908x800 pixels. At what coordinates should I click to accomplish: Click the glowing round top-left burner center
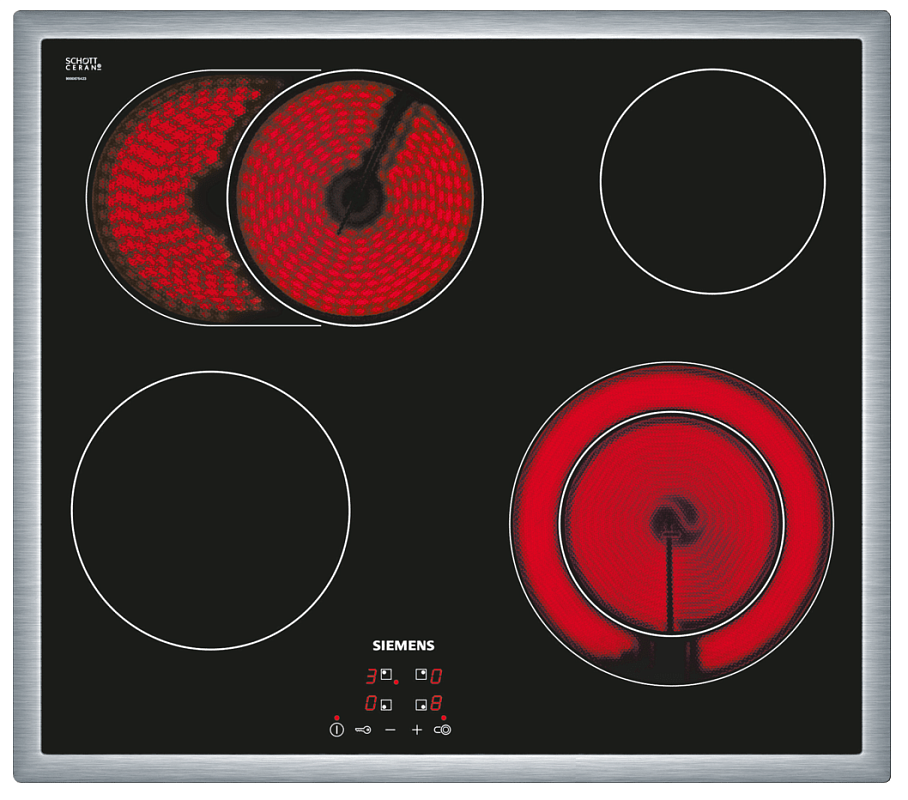coord(354,197)
